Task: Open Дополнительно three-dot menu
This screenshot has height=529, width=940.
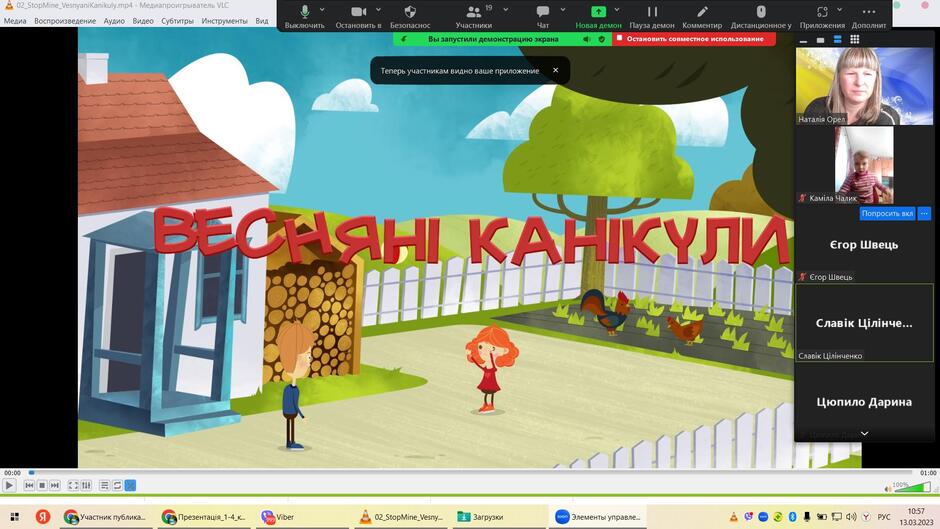Action: pyautogui.click(x=869, y=16)
